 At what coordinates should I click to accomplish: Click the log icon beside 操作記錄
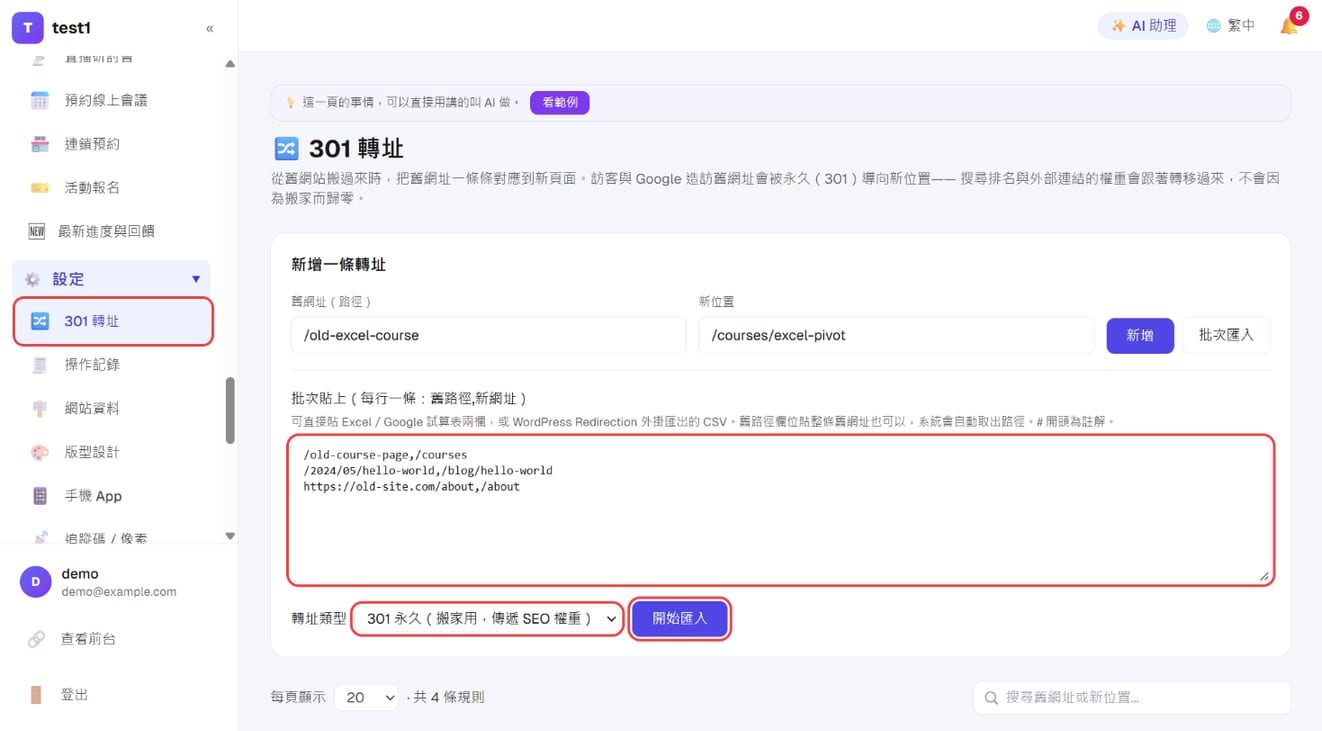[x=39, y=365]
